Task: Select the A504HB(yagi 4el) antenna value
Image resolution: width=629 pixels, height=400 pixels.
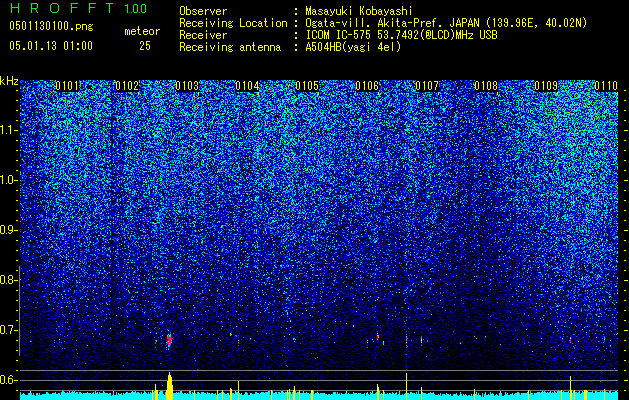Action: [353, 47]
